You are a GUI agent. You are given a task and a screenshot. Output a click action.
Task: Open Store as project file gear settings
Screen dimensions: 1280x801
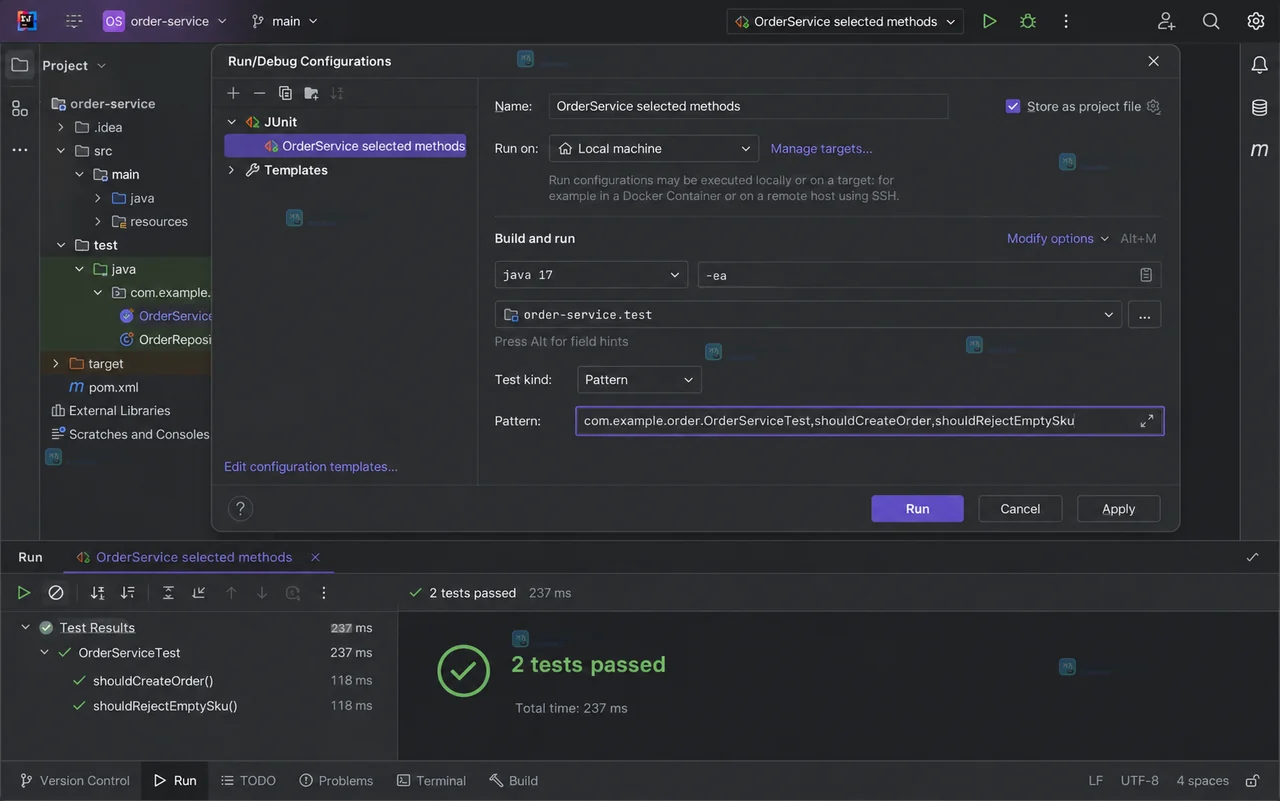pyautogui.click(x=1153, y=106)
